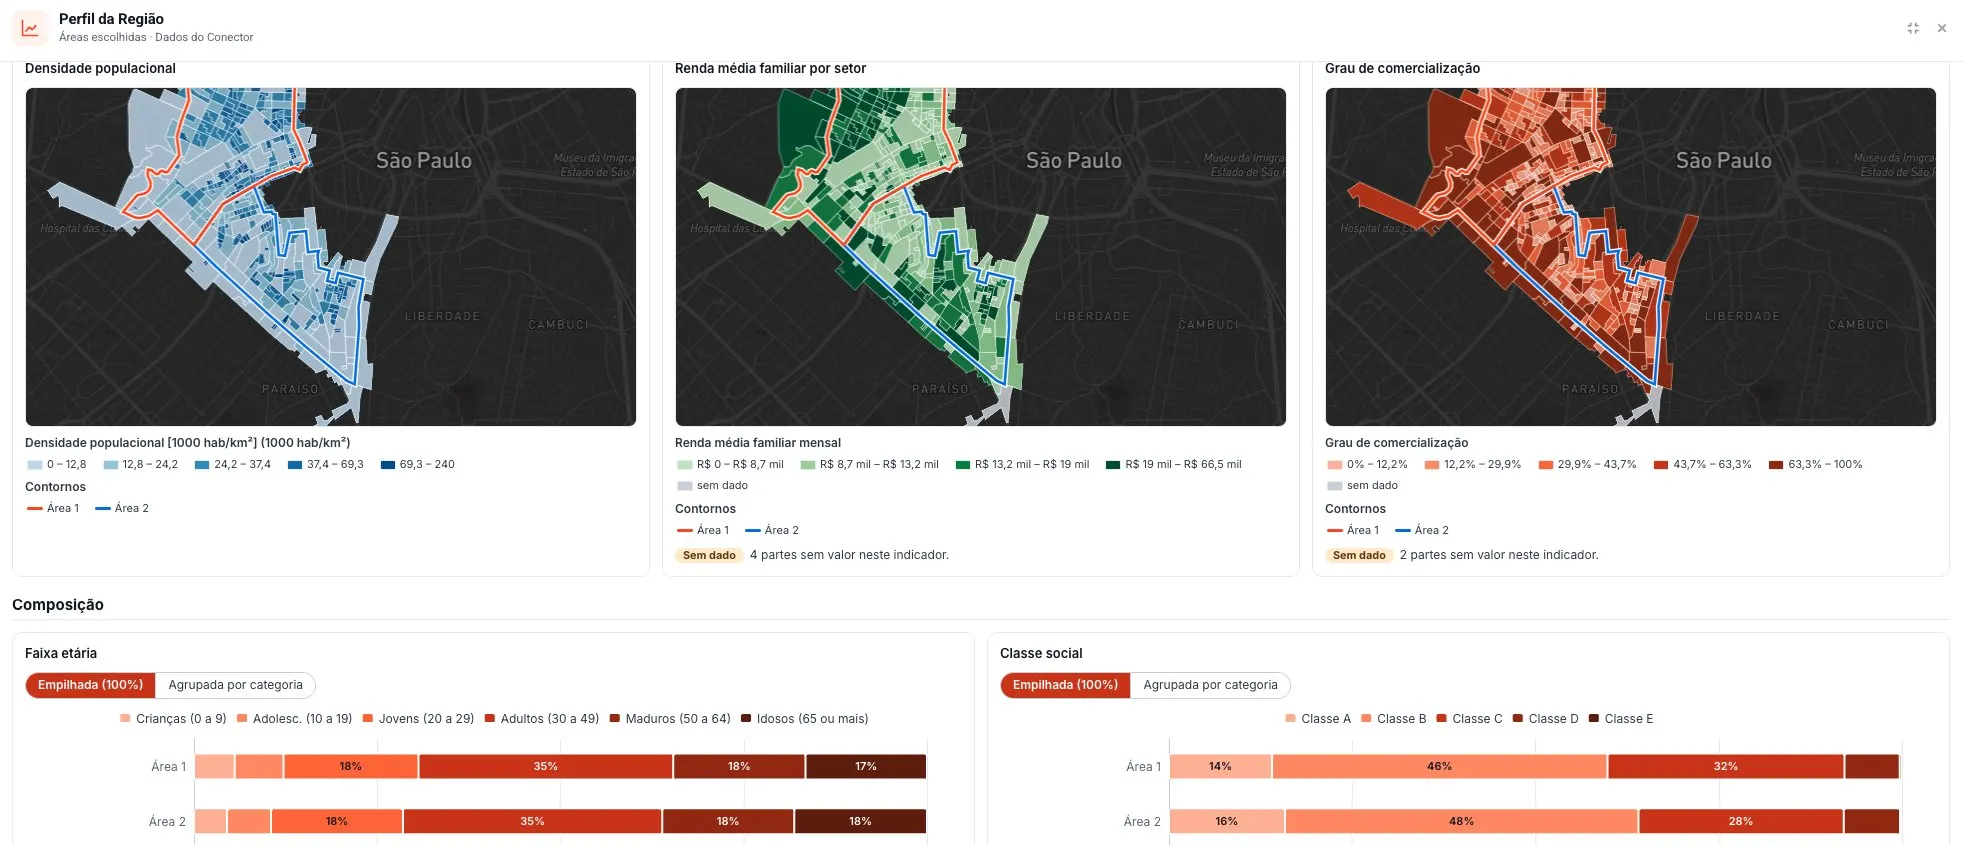Click Área 2's 48% bar in Classe social

point(1462,822)
